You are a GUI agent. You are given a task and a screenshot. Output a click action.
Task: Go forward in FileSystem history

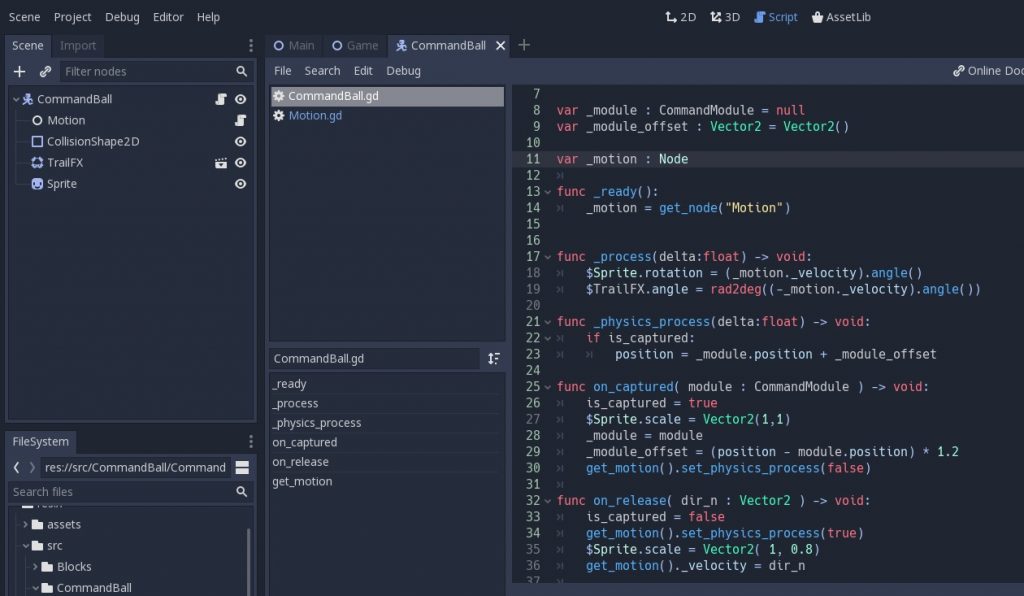pyautogui.click(x=32, y=467)
